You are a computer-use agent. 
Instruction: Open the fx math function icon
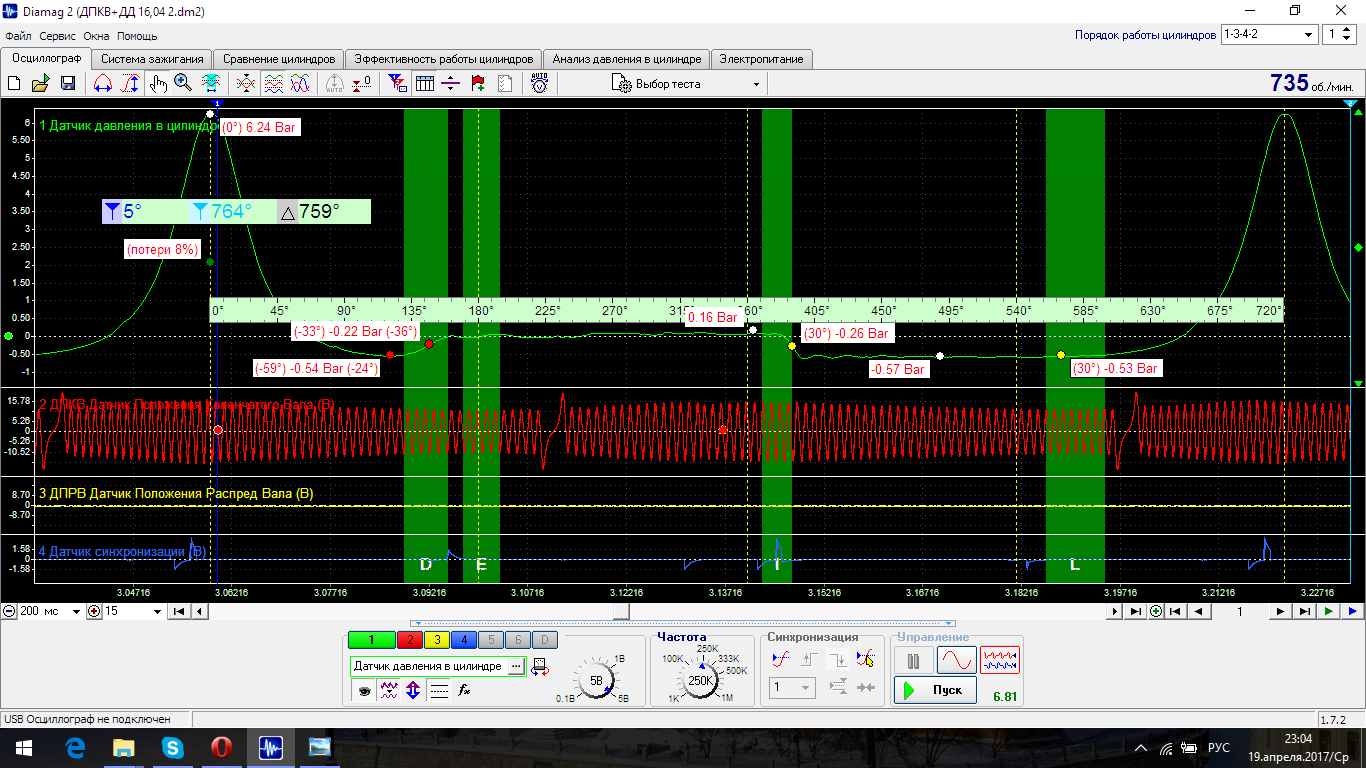pyautogui.click(x=464, y=690)
